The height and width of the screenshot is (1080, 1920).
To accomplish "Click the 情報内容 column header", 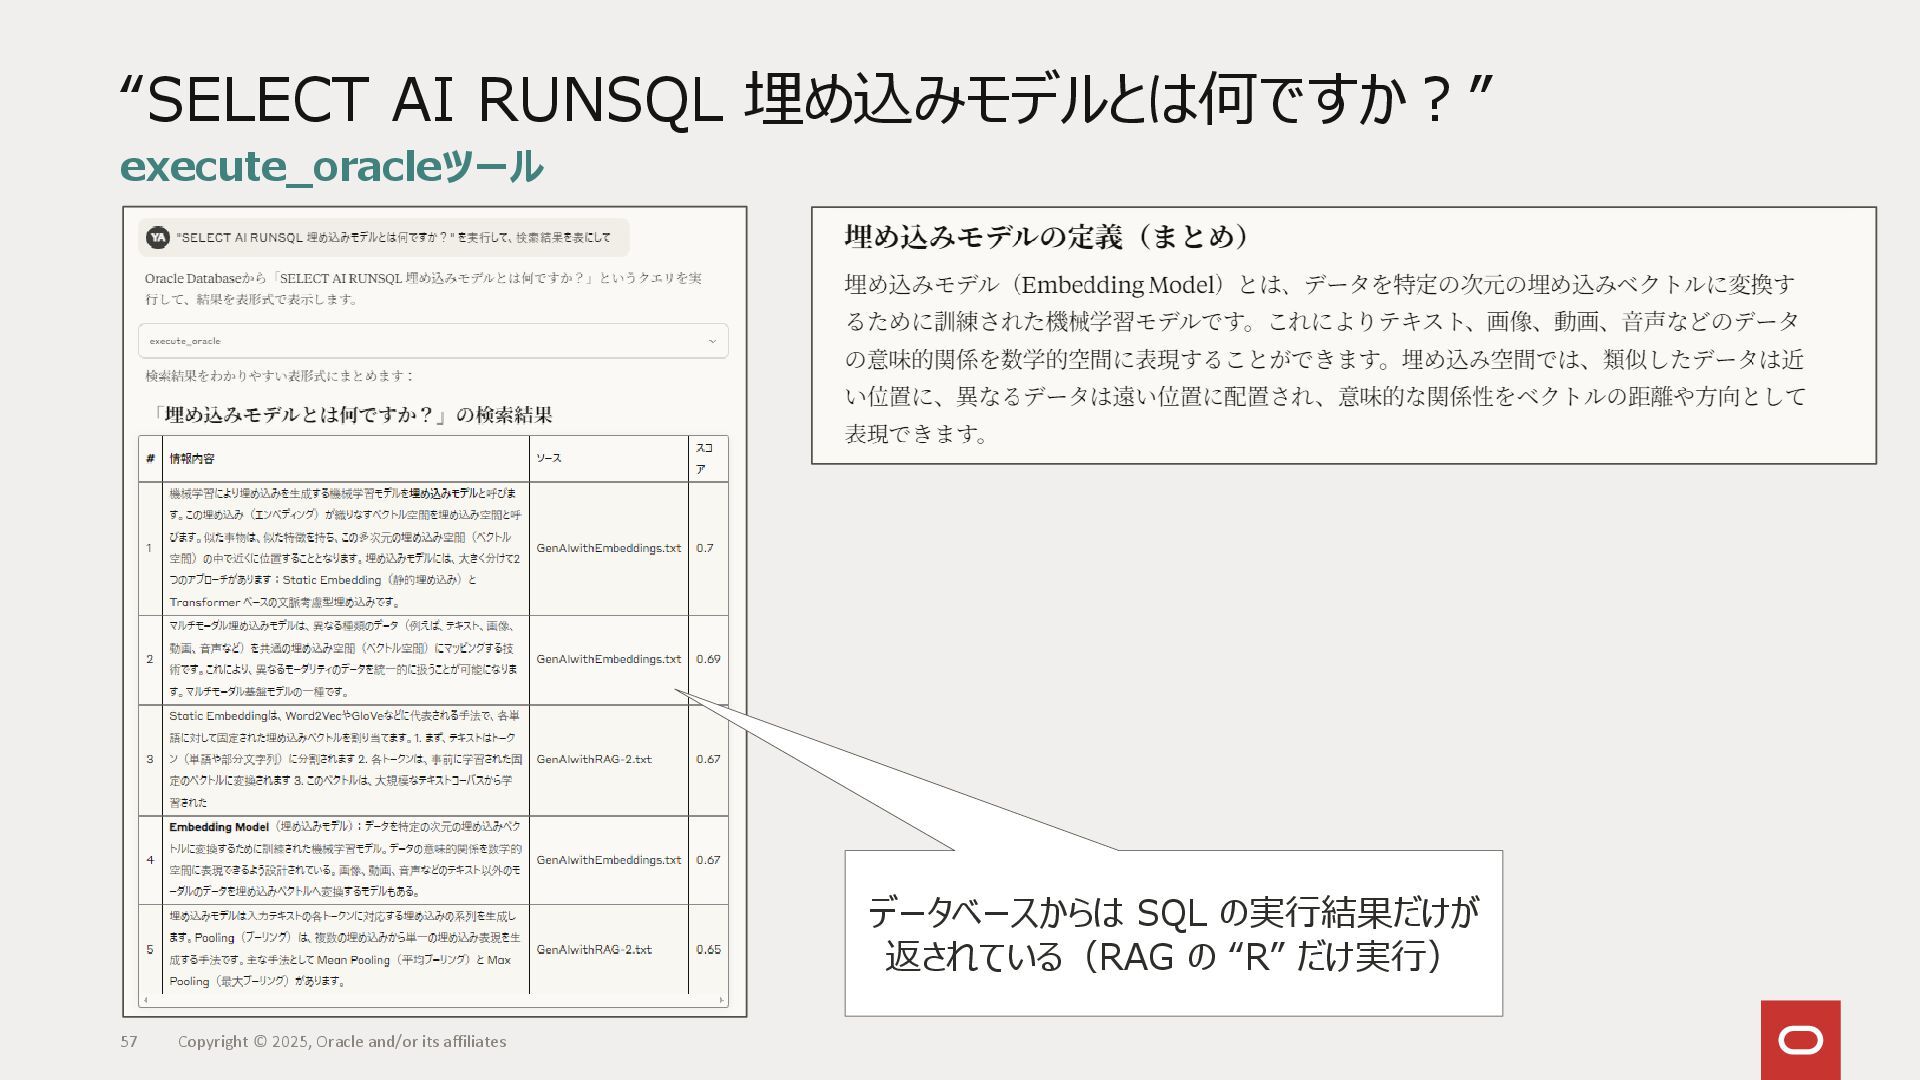I will click(x=192, y=458).
